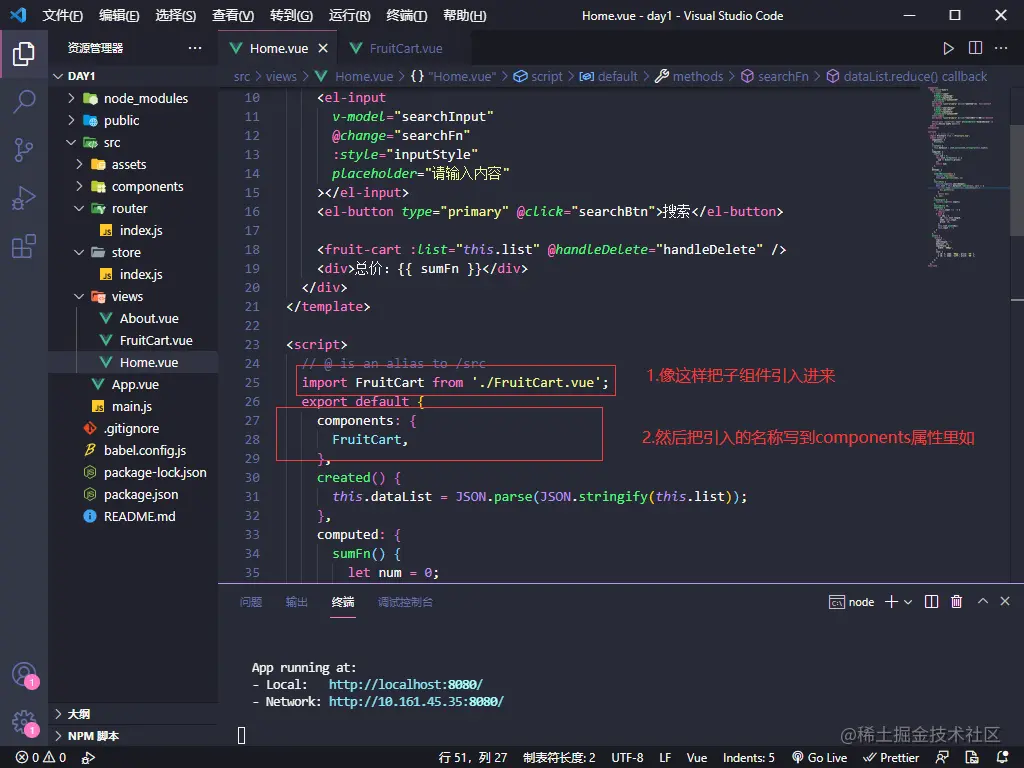Open the Extensions view
The image size is (1024, 768).
tap(24, 246)
